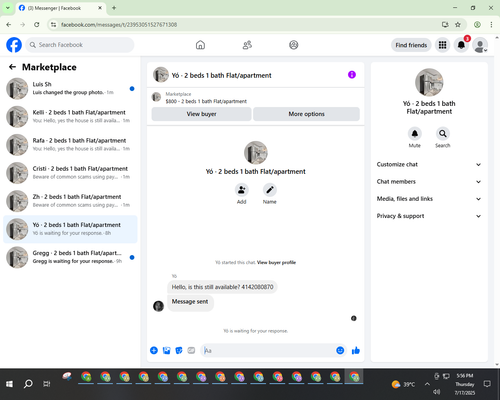Expand Privacy & support section
Viewport: 500px width, 400px height.
click(x=429, y=216)
